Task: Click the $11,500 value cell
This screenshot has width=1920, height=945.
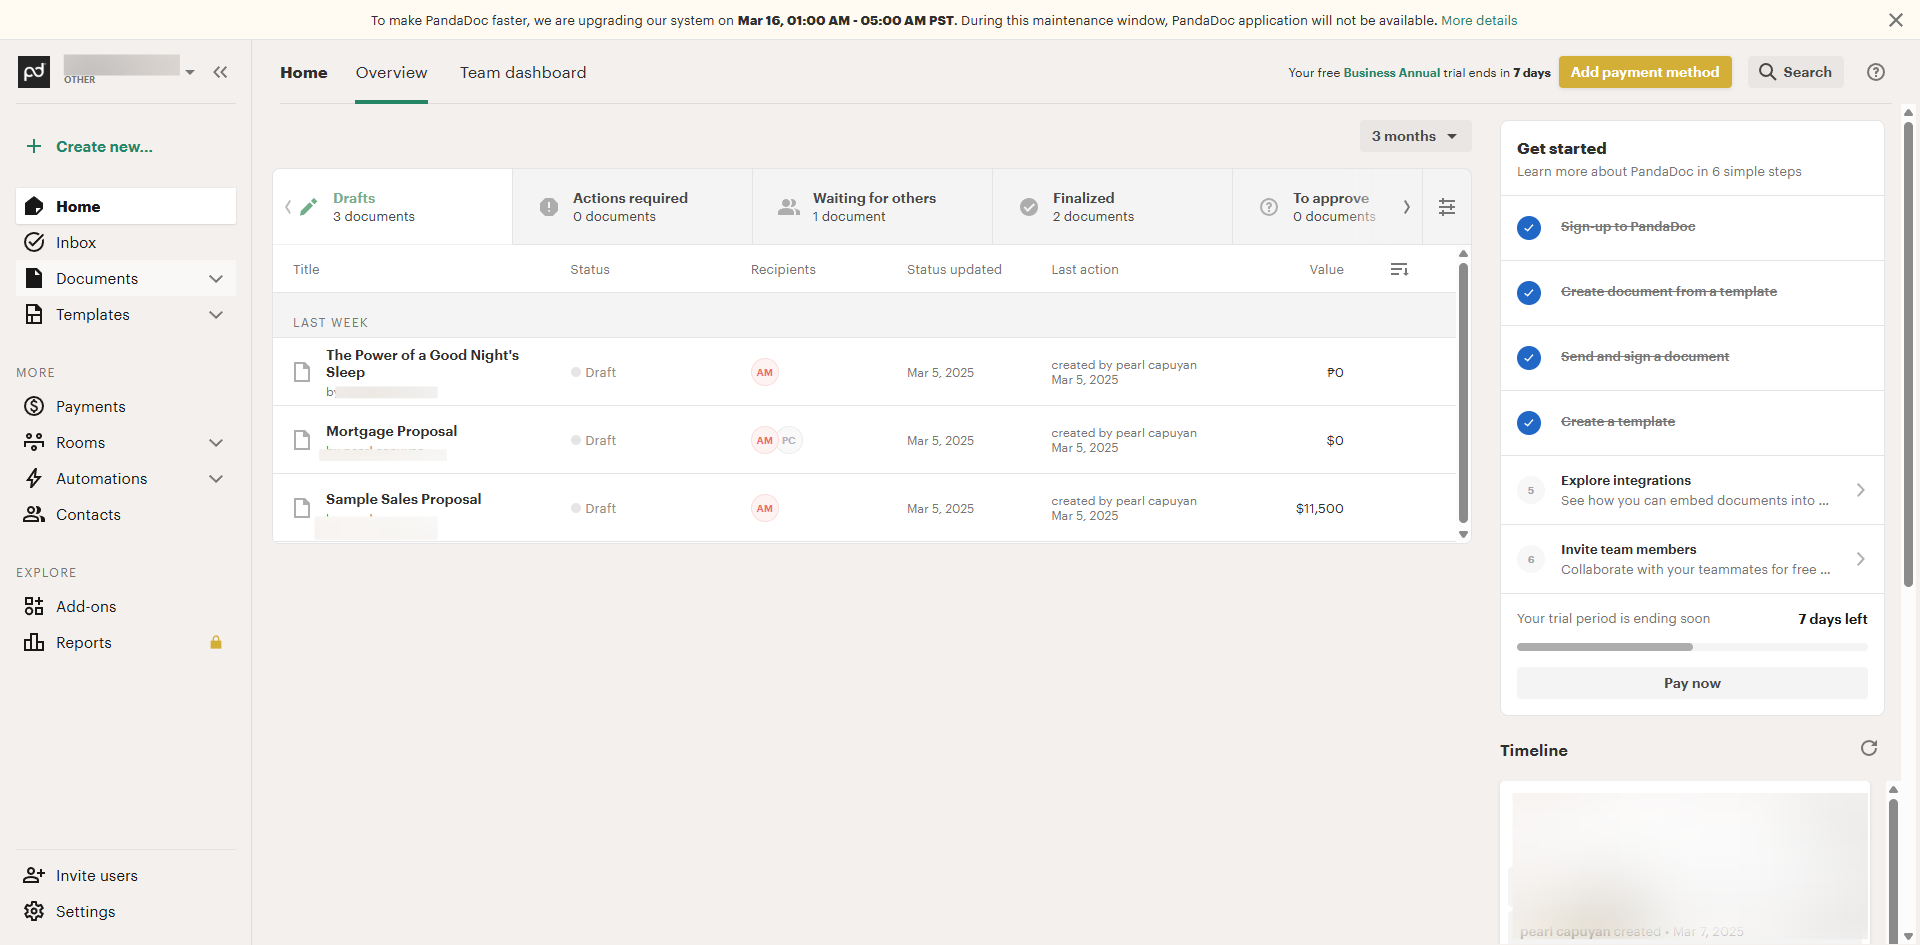Action: (x=1319, y=508)
